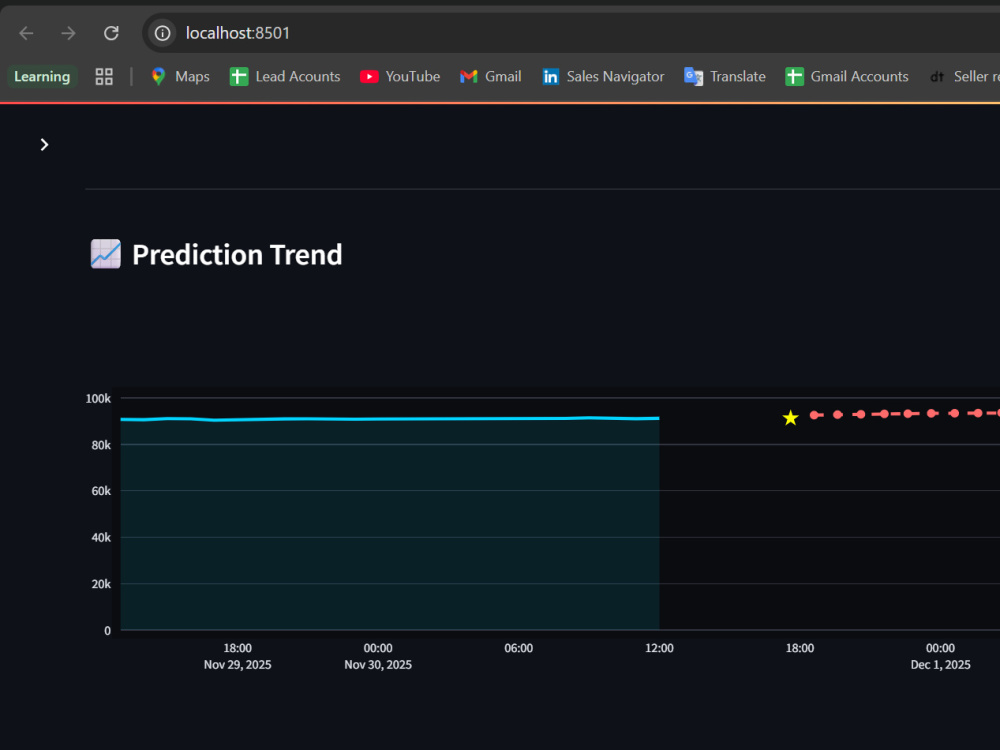
Task: Click the 40k y-axis label
Action: [101, 538]
